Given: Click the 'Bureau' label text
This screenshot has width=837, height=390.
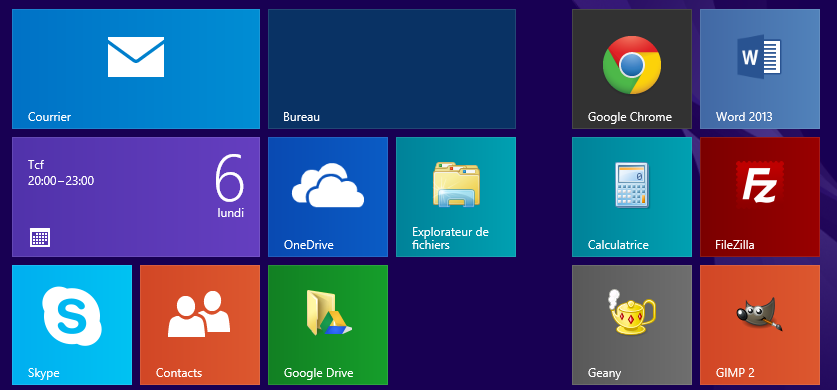Looking at the screenshot, I should [302, 117].
